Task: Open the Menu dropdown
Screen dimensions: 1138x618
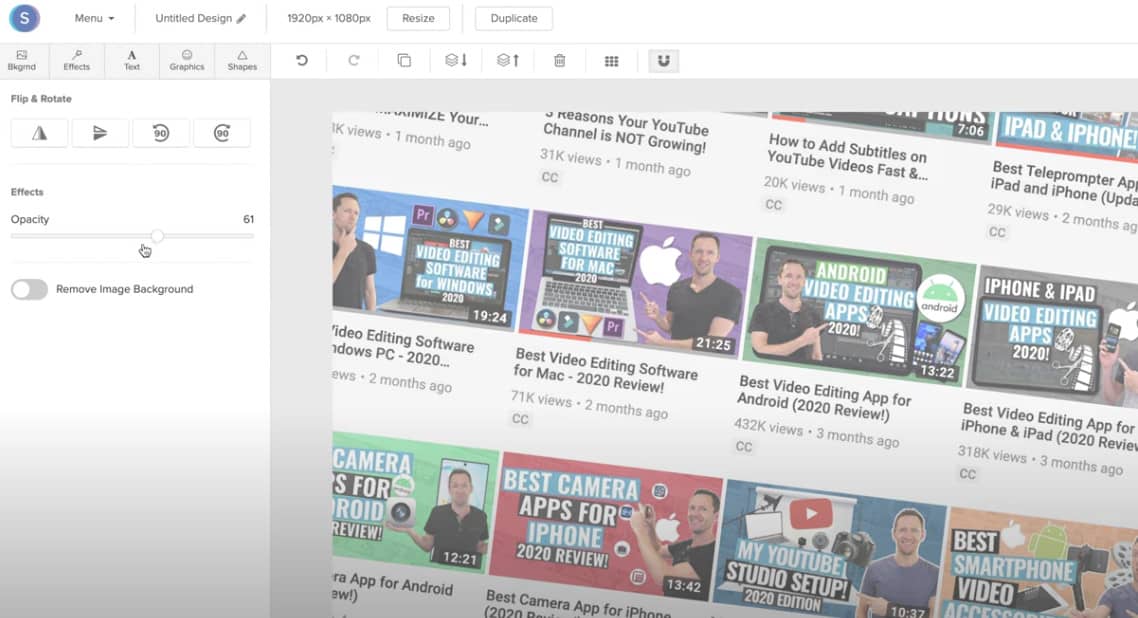Action: click(x=94, y=18)
